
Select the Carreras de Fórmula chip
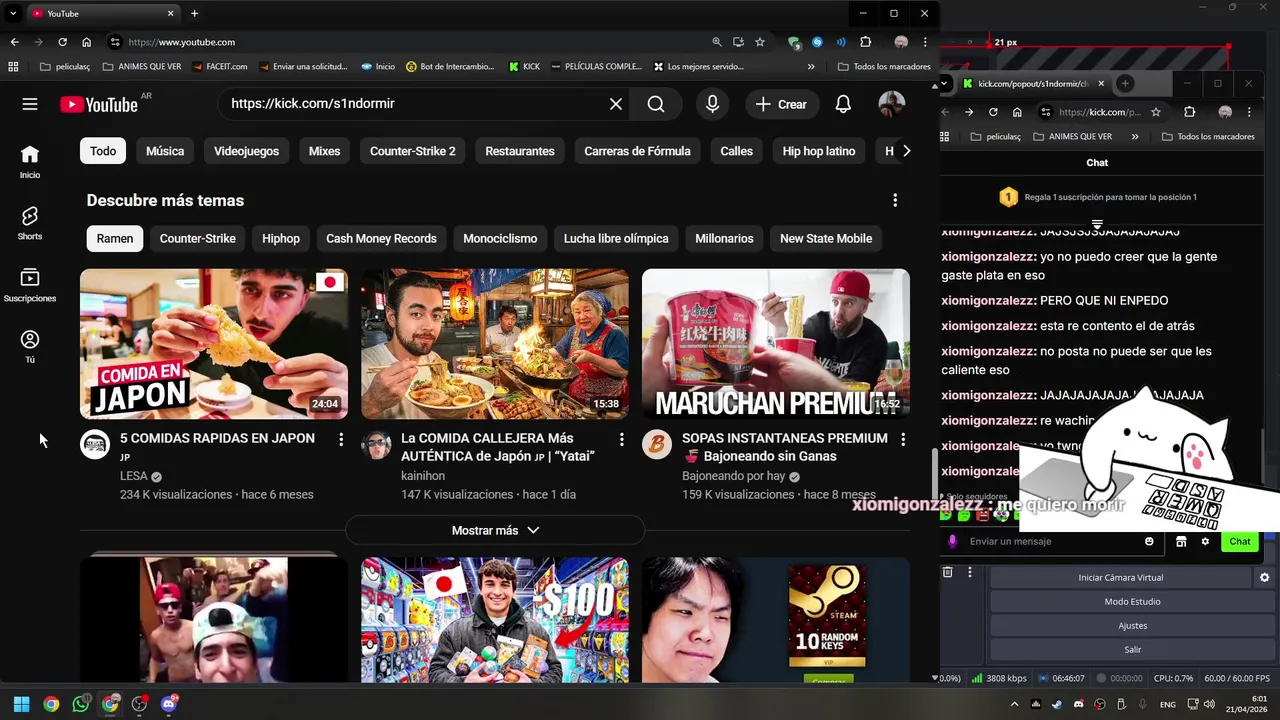coord(637,151)
